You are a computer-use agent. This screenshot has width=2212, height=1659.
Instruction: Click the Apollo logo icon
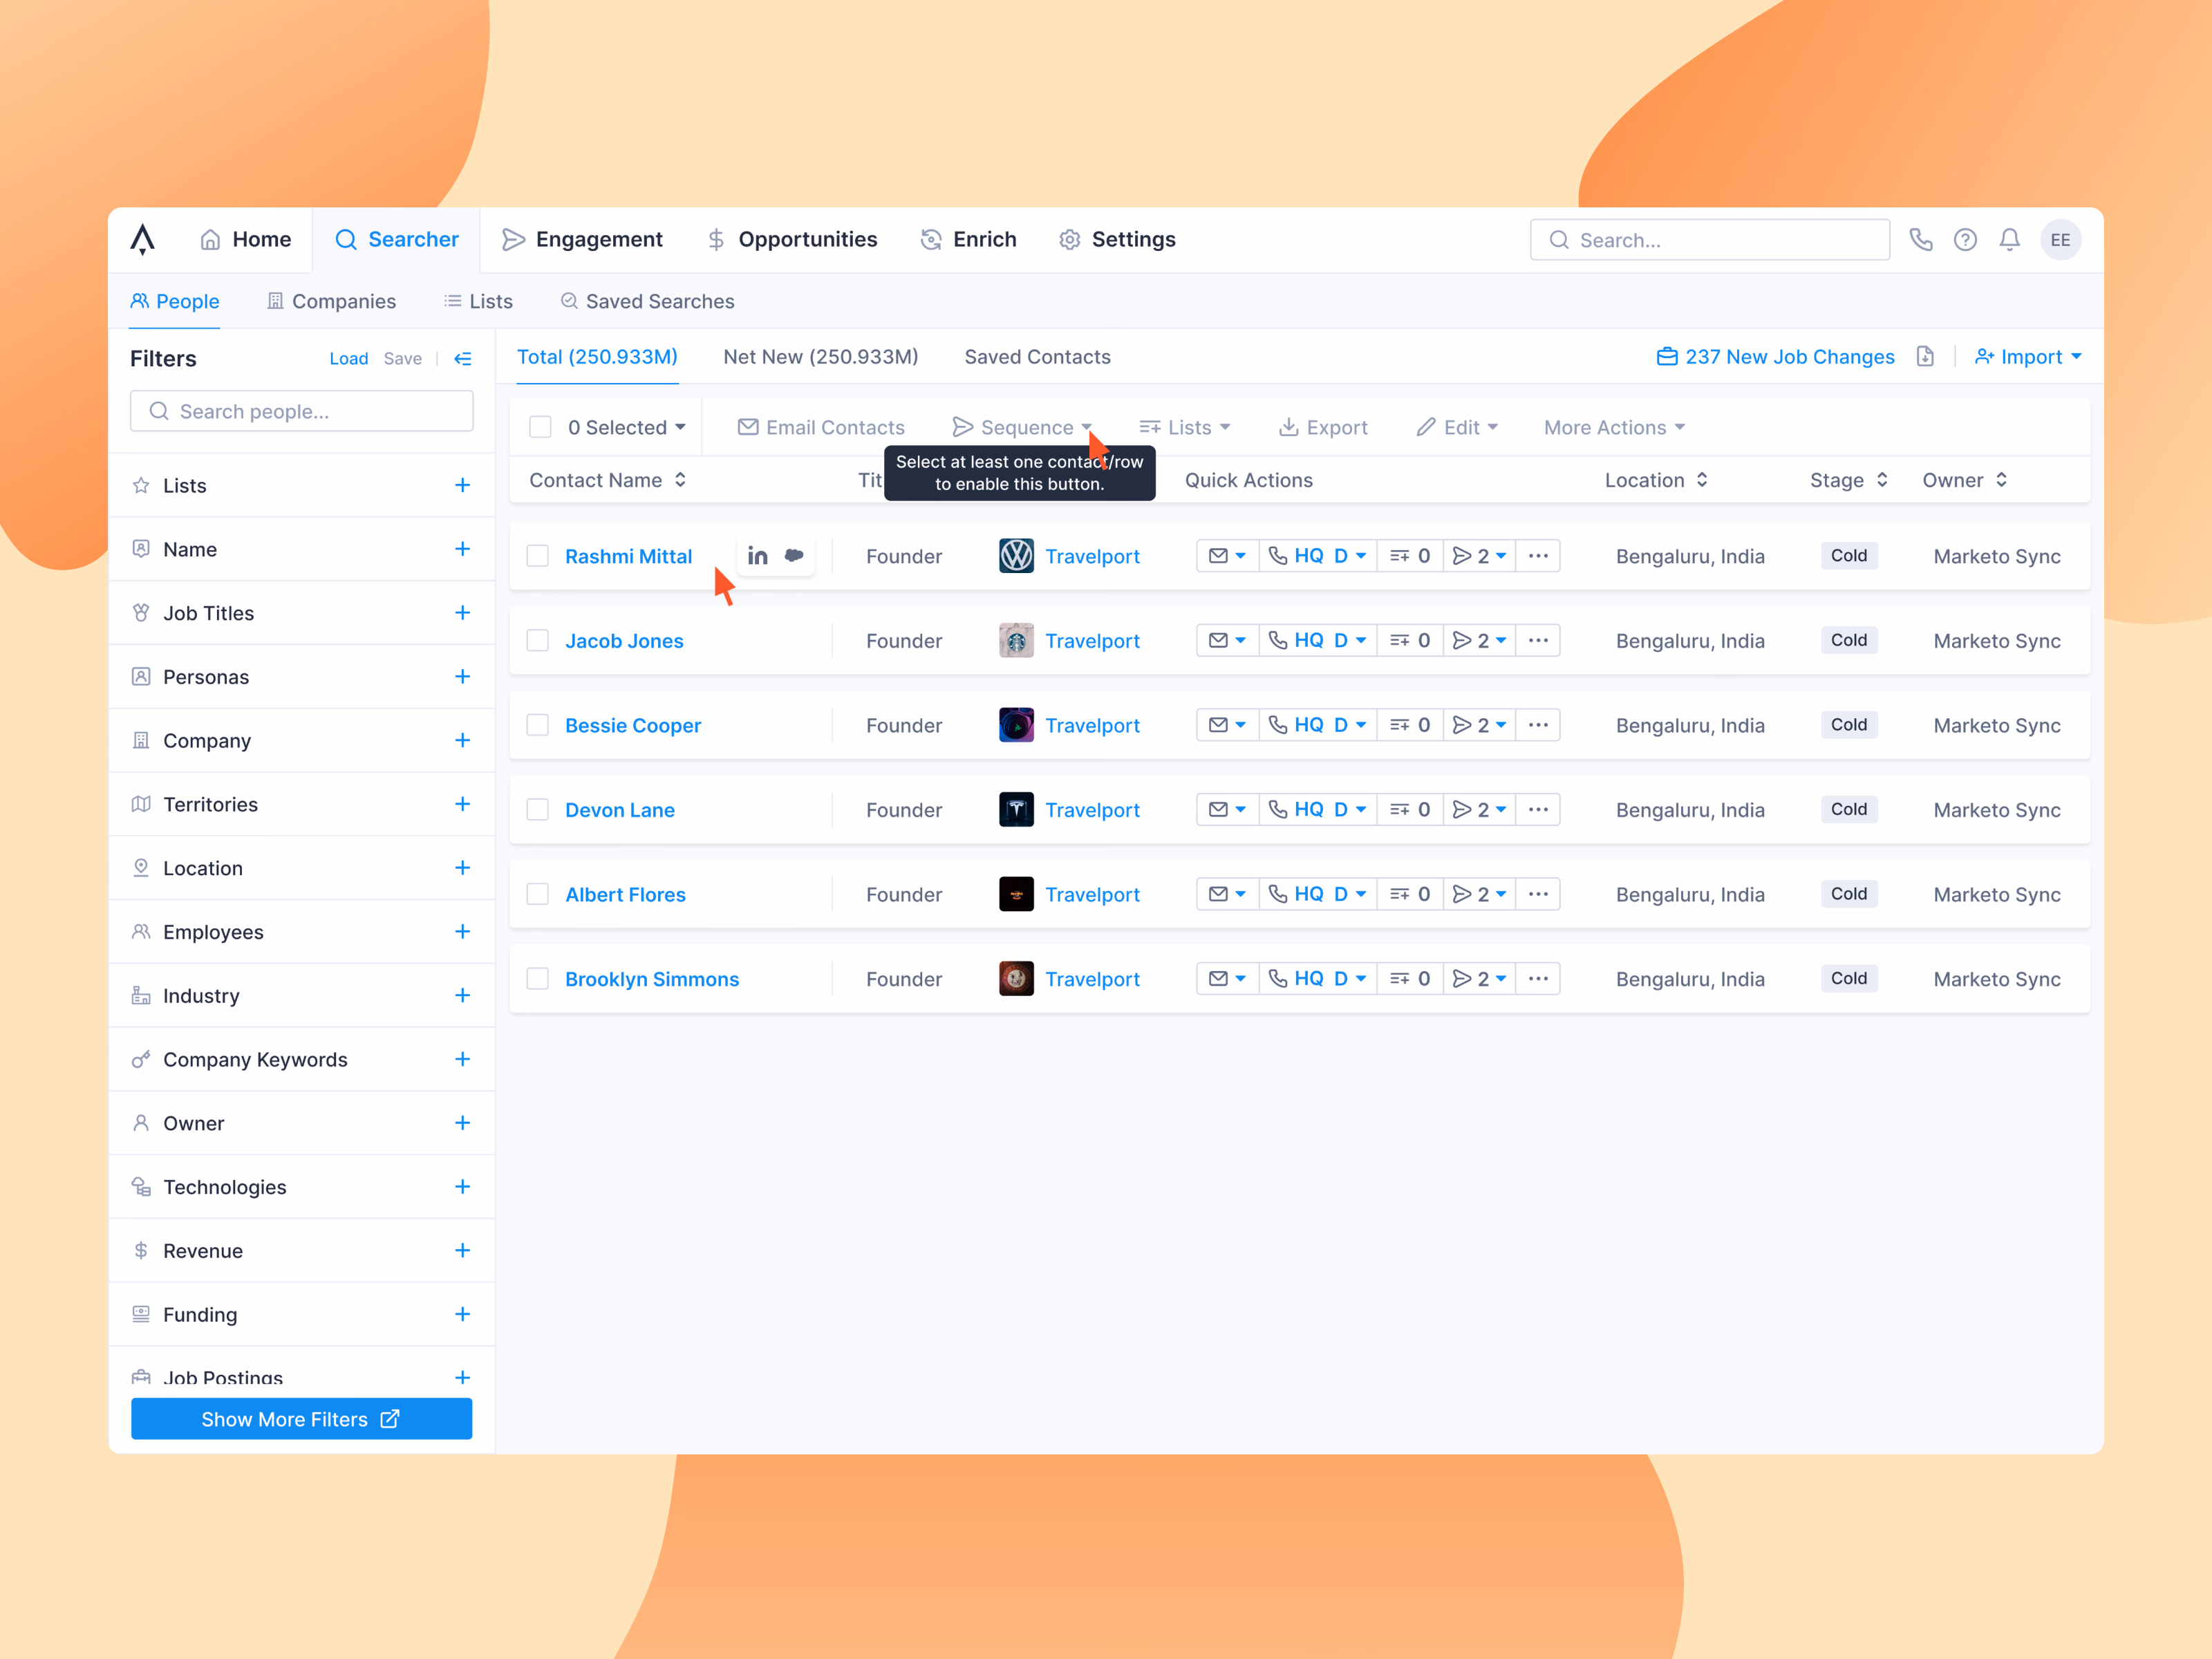(x=143, y=240)
